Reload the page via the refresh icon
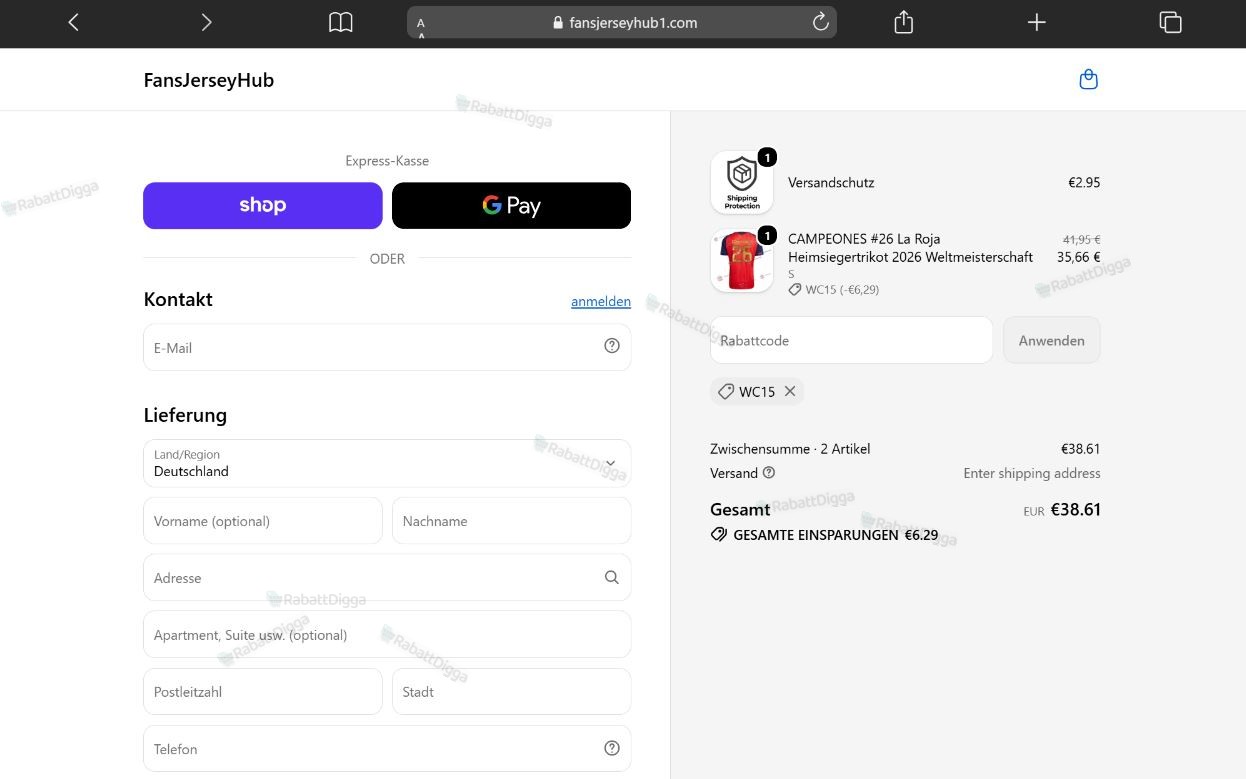The height and width of the screenshot is (779, 1246). click(821, 22)
